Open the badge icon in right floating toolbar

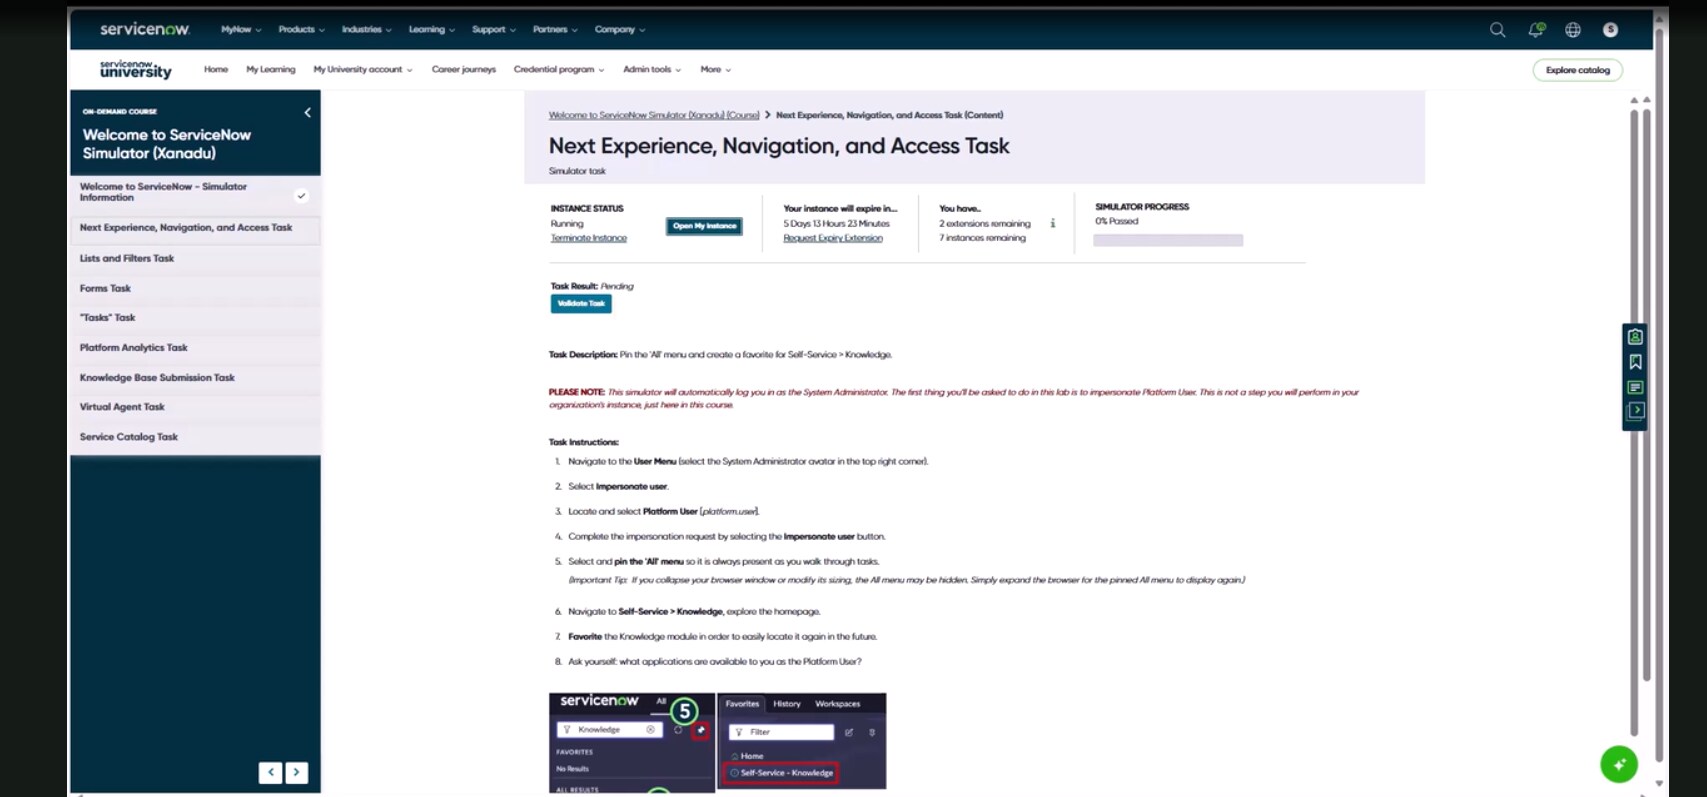tap(1635, 337)
